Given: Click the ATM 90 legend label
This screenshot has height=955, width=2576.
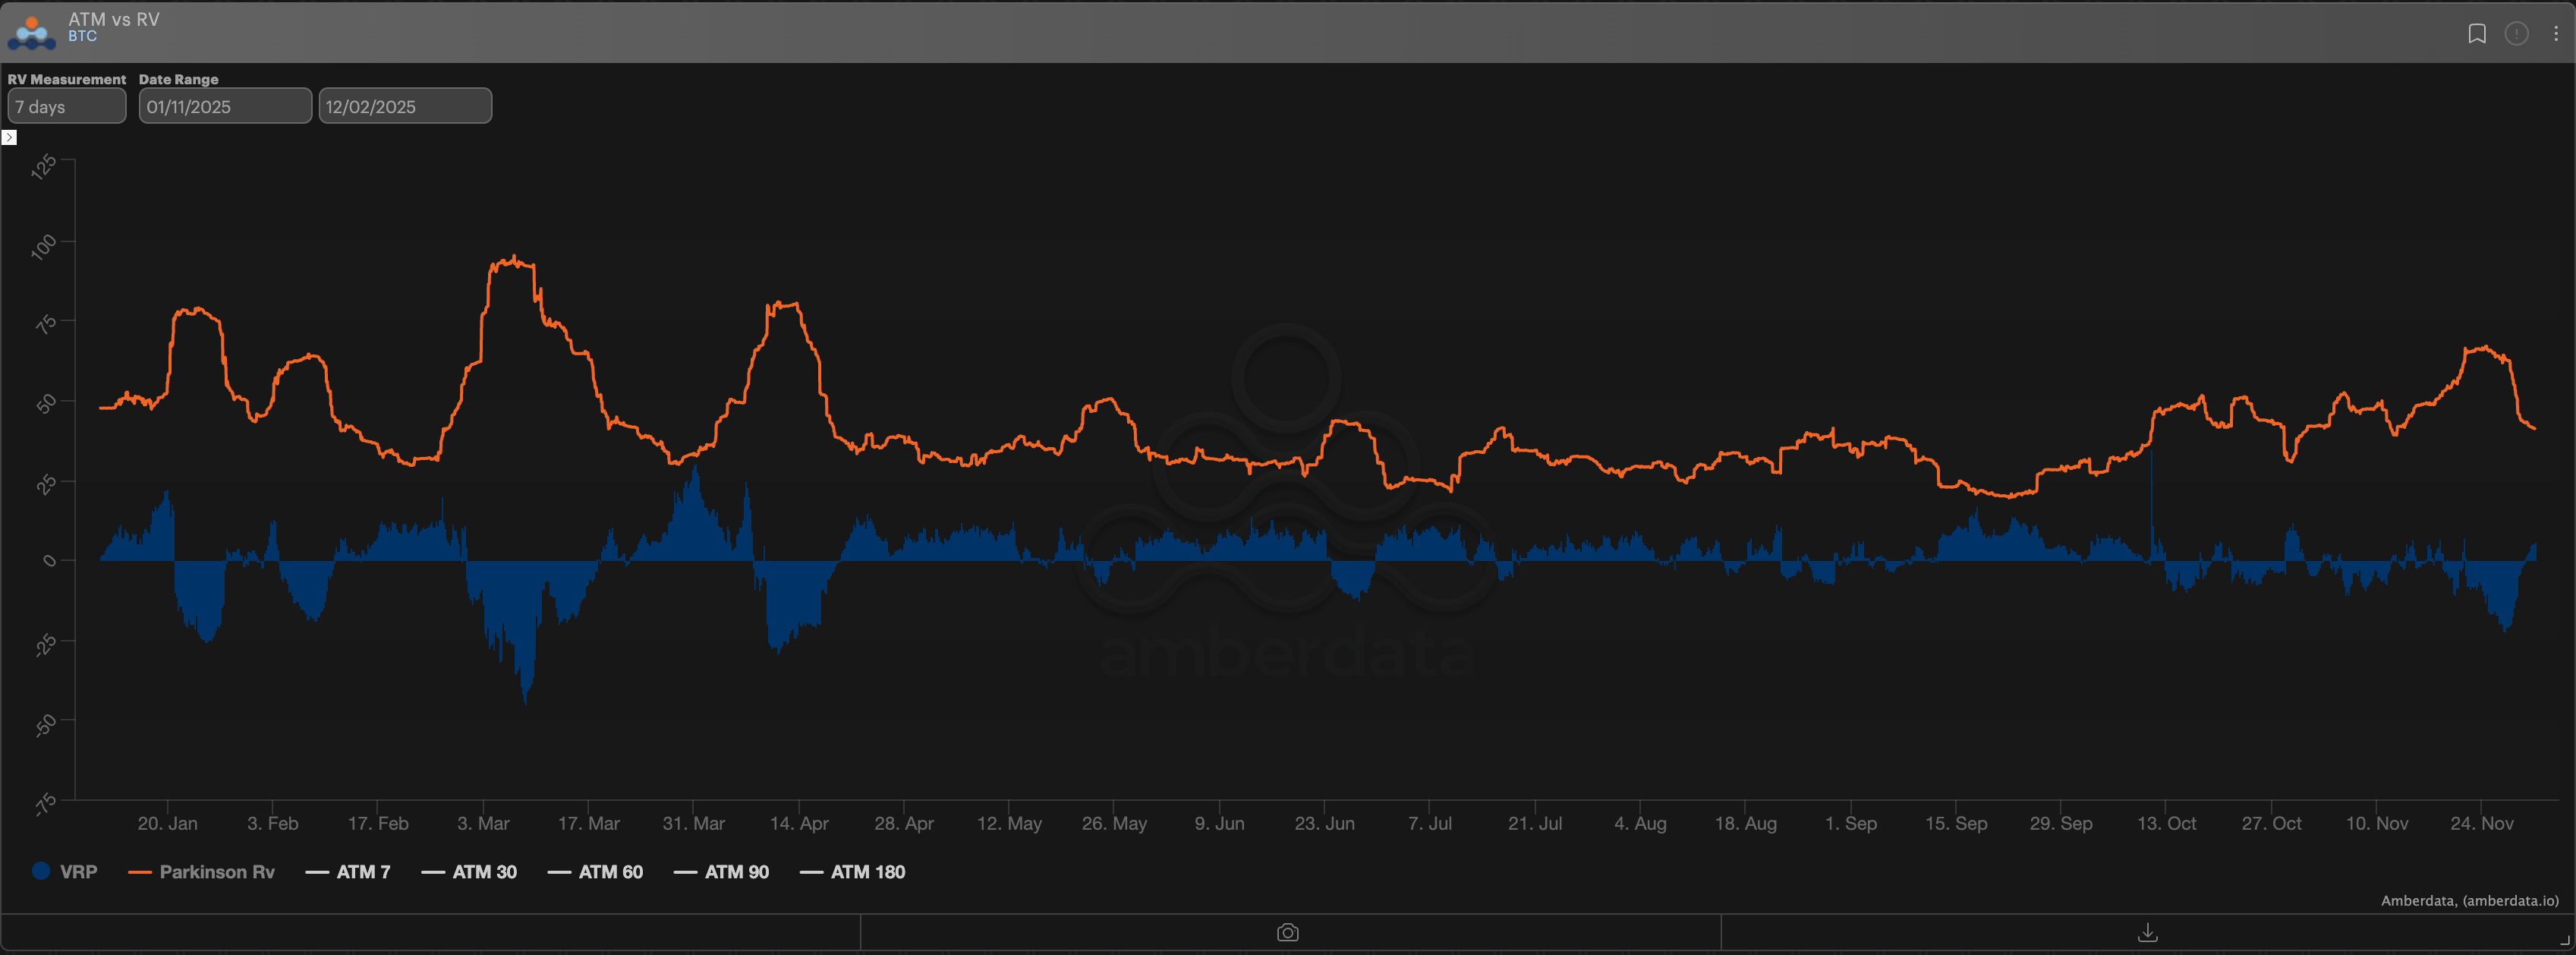Looking at the screenshot, I should point(736,872).
